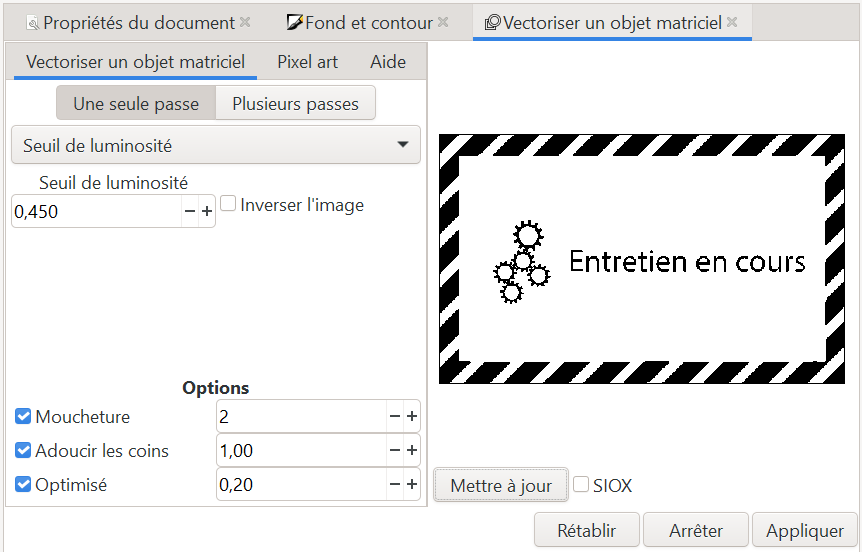Increase Seuil de luminosité with plus button
This screenshot has width=862, height=552.
207,212
